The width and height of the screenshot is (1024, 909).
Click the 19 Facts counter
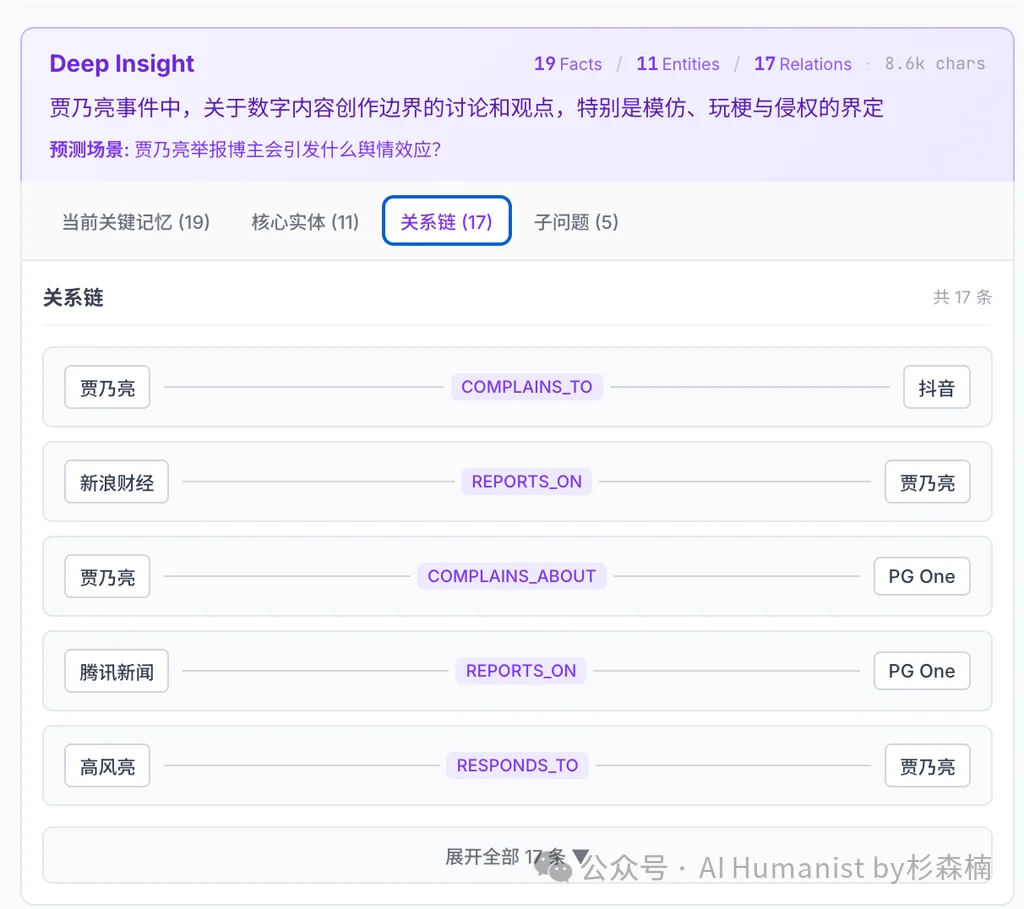[567, 64]
